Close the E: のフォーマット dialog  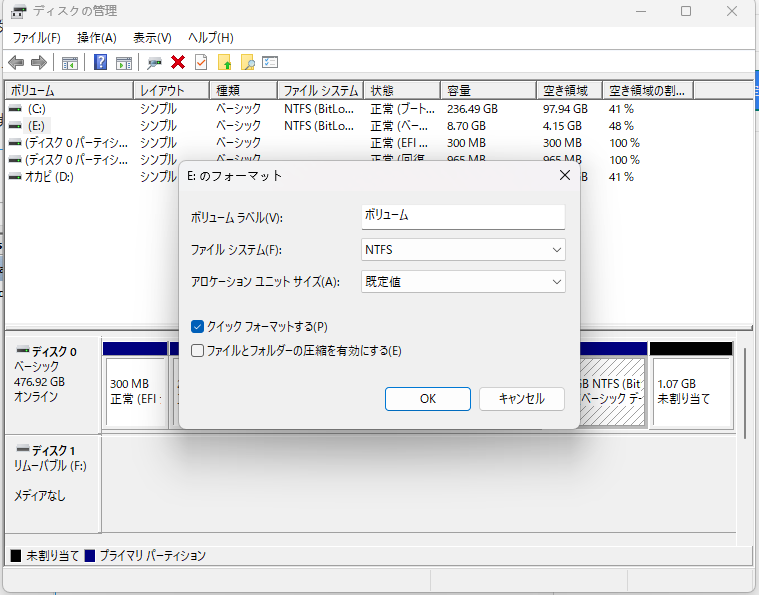(x=564, y=175)
